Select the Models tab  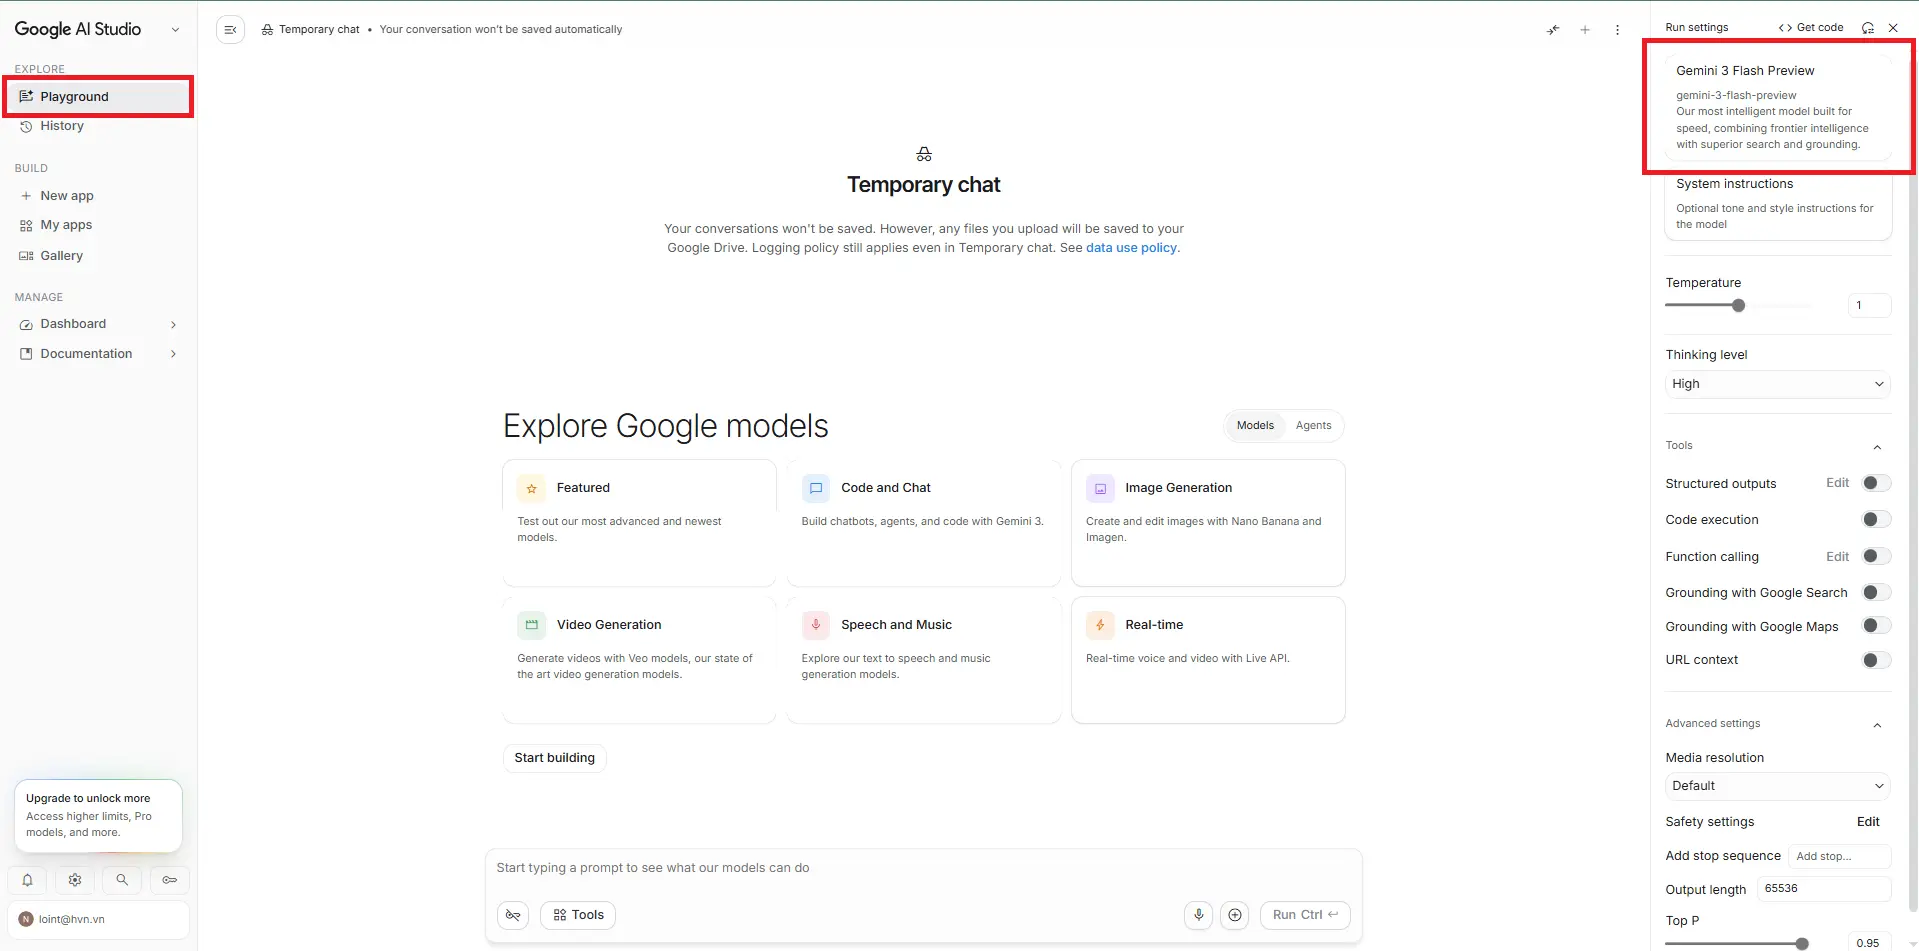(1255, 426)
